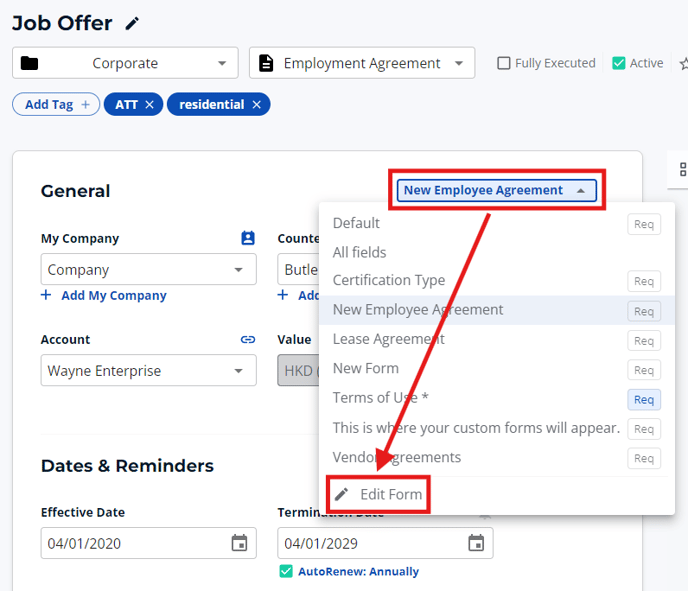Remove the residential tag with its X
The image size is (688, 591).
pos(256,105)
